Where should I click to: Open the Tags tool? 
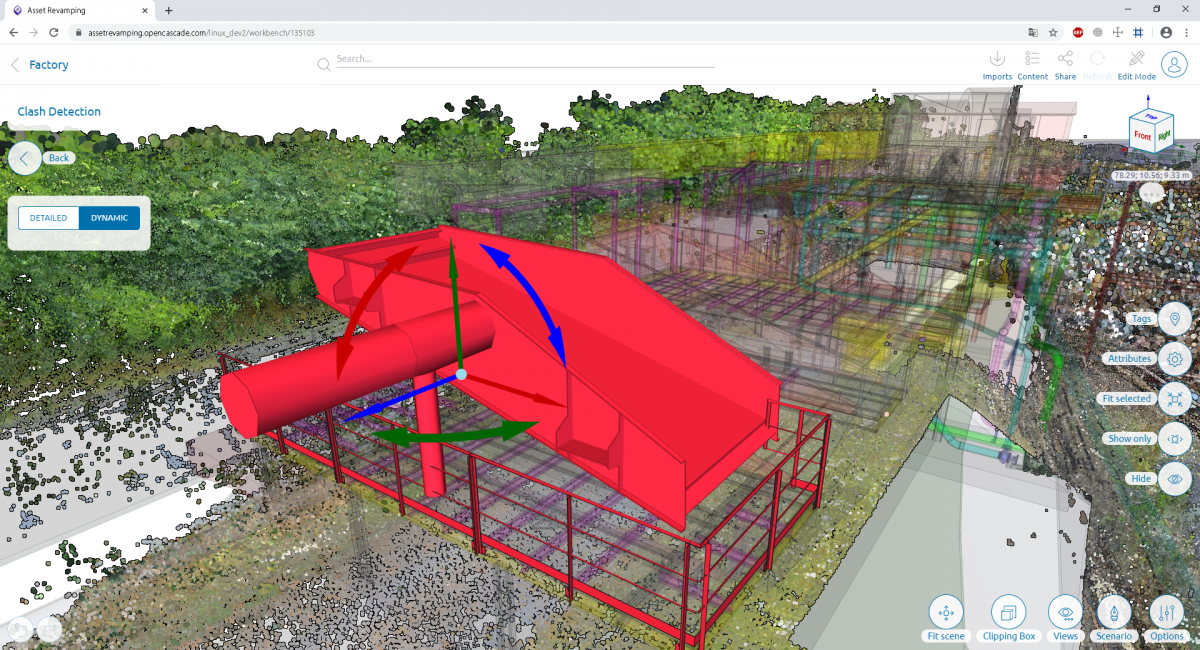coord(1174,319)
